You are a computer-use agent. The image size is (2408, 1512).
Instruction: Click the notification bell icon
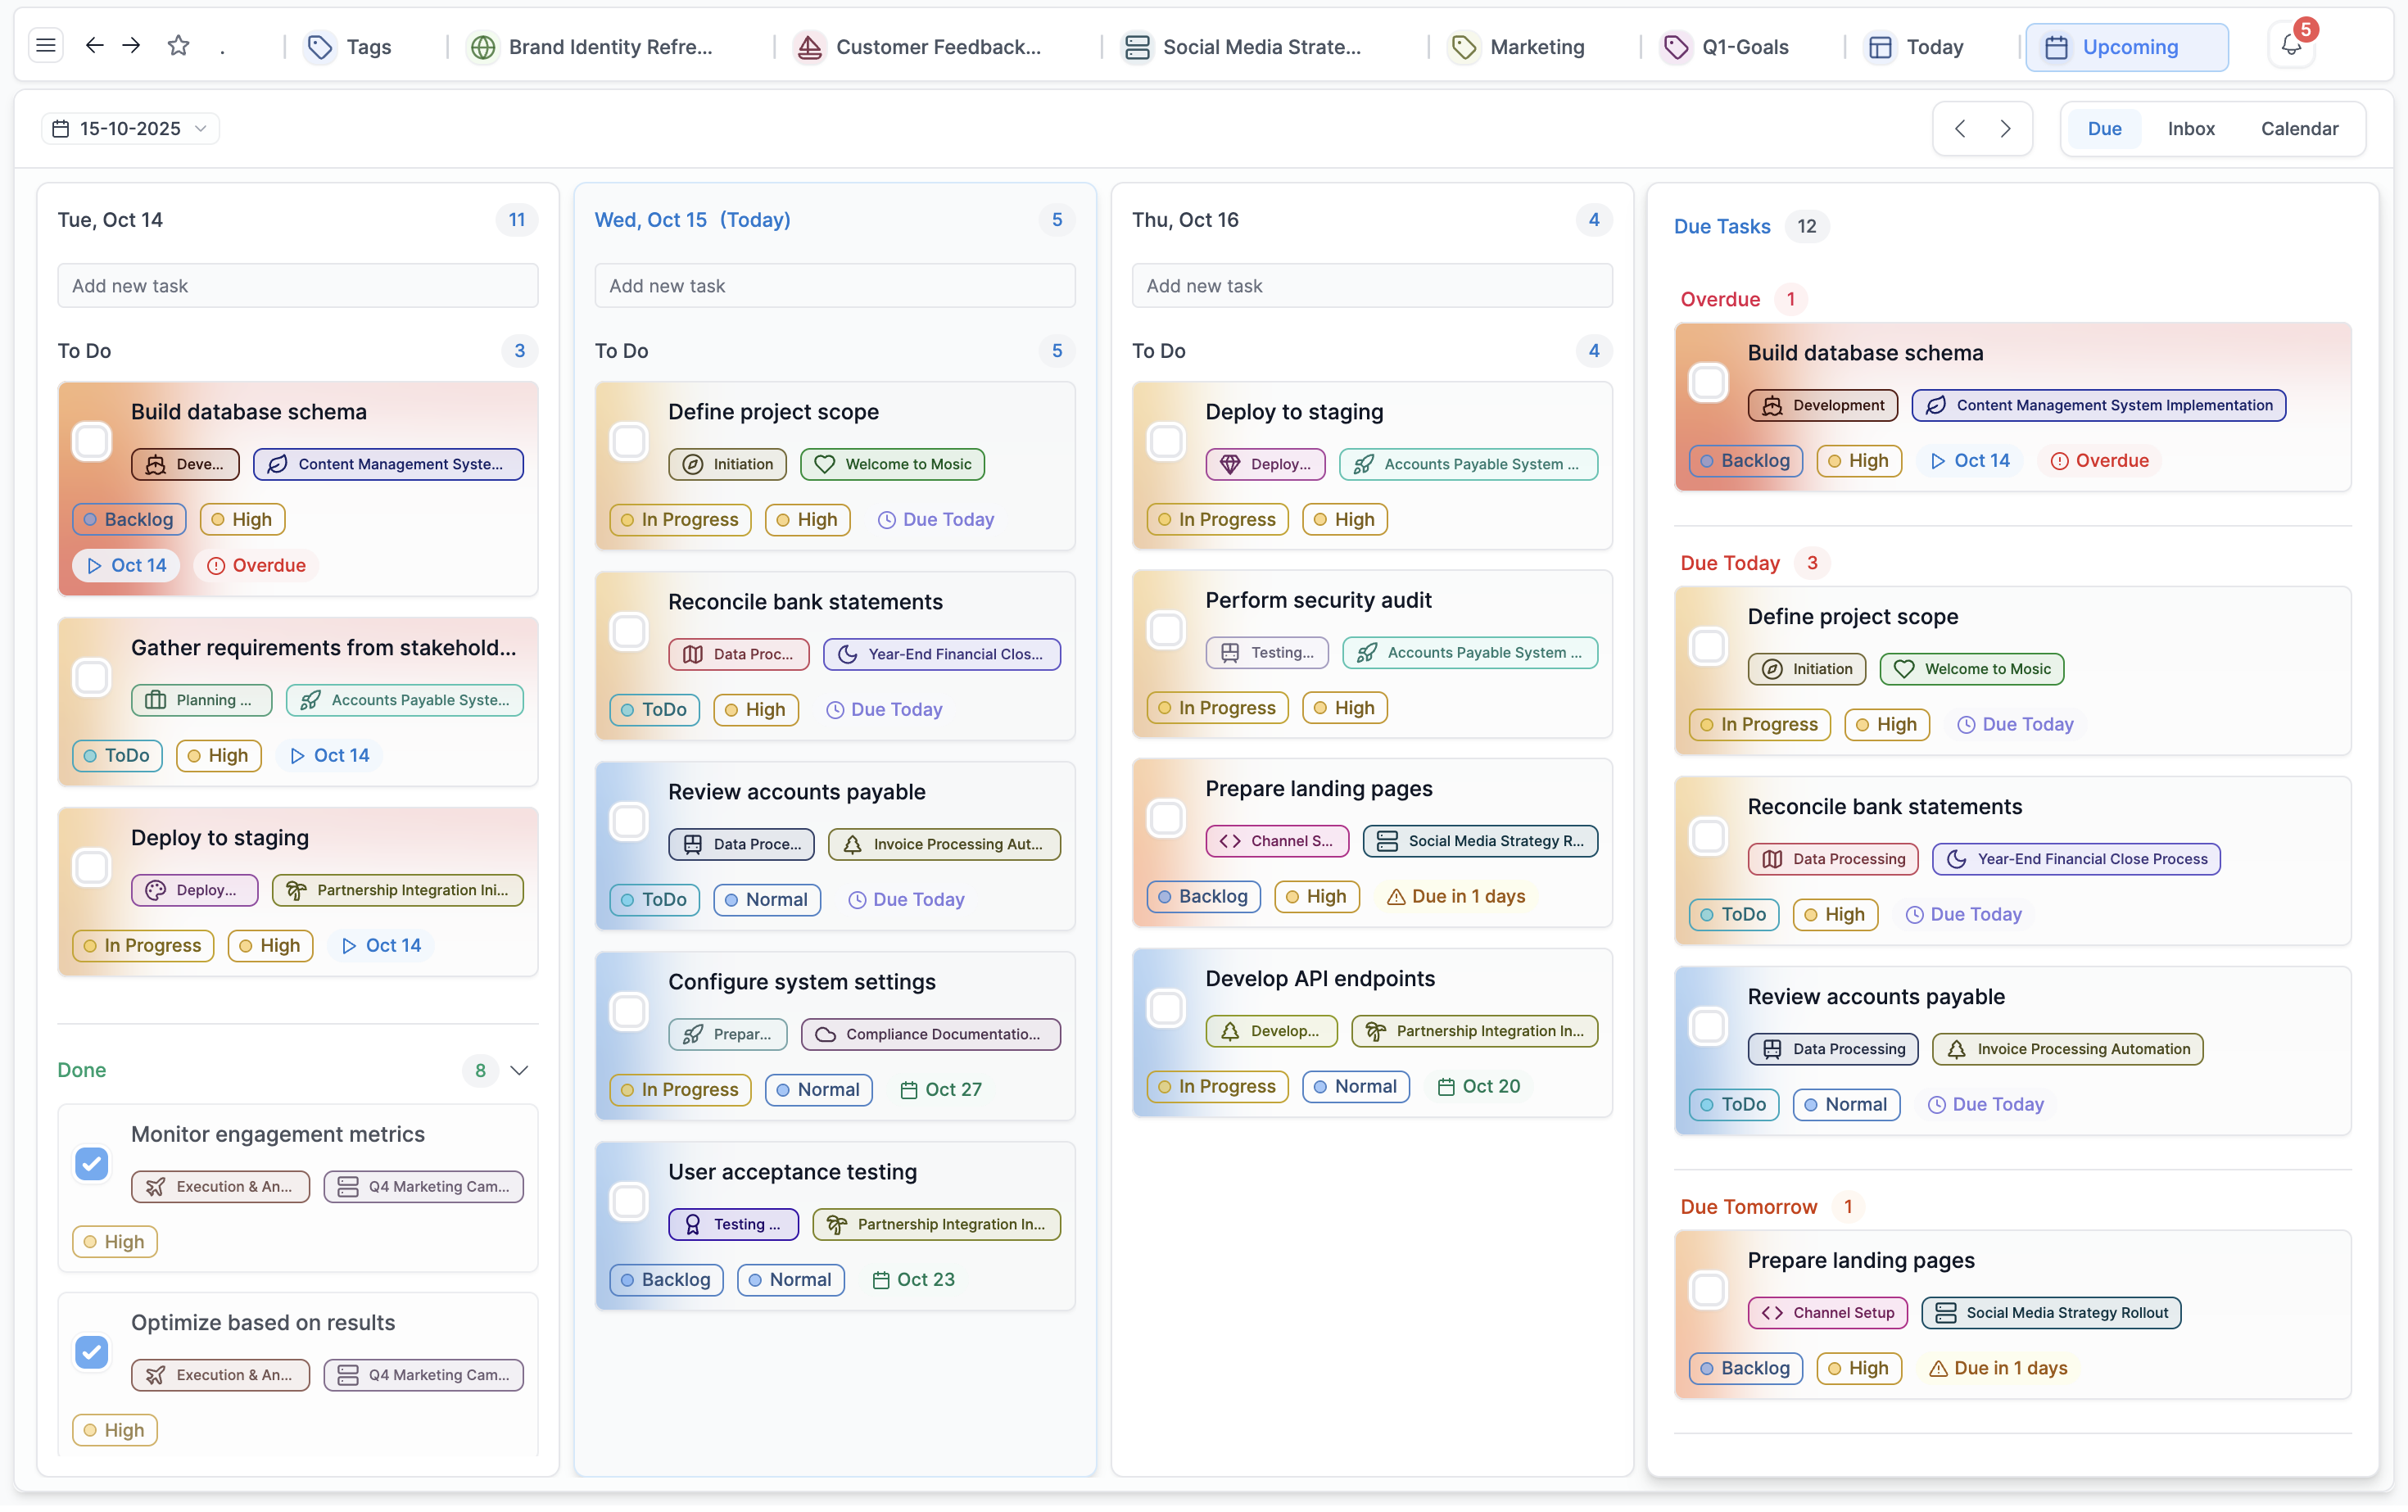point(2290,46)
